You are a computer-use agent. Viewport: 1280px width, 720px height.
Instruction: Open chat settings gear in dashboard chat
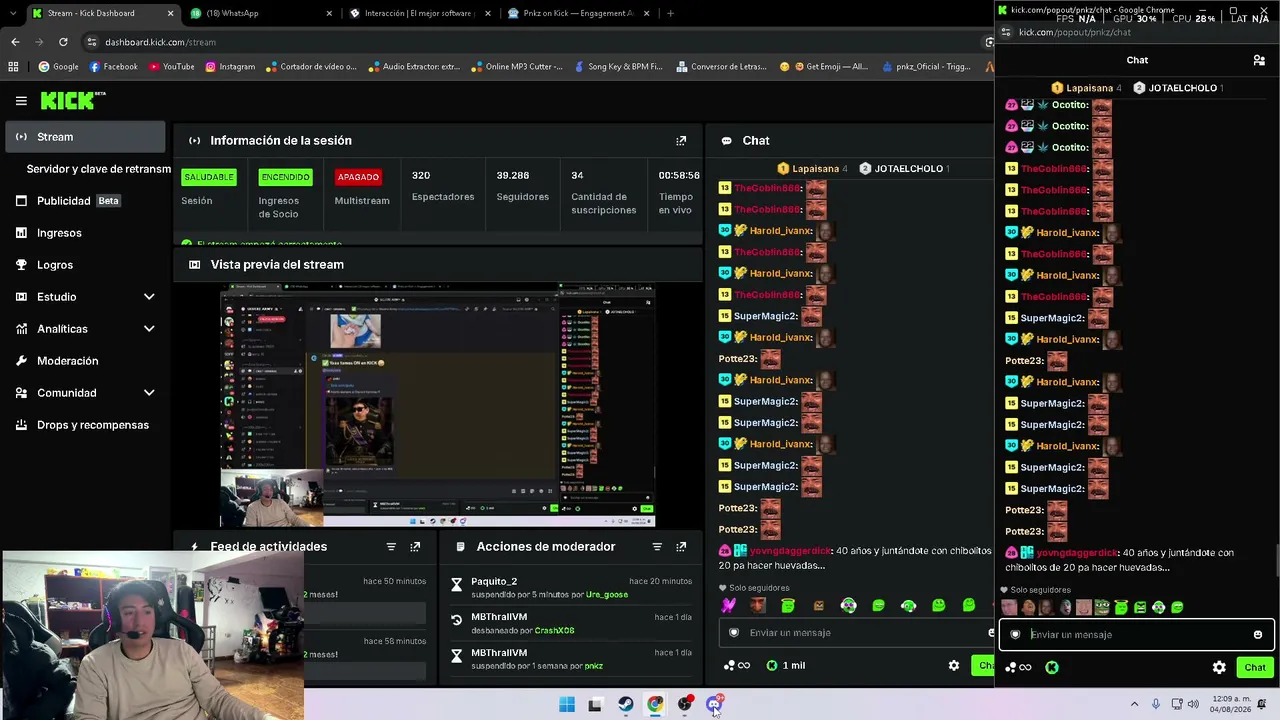[x=954, y=665]
